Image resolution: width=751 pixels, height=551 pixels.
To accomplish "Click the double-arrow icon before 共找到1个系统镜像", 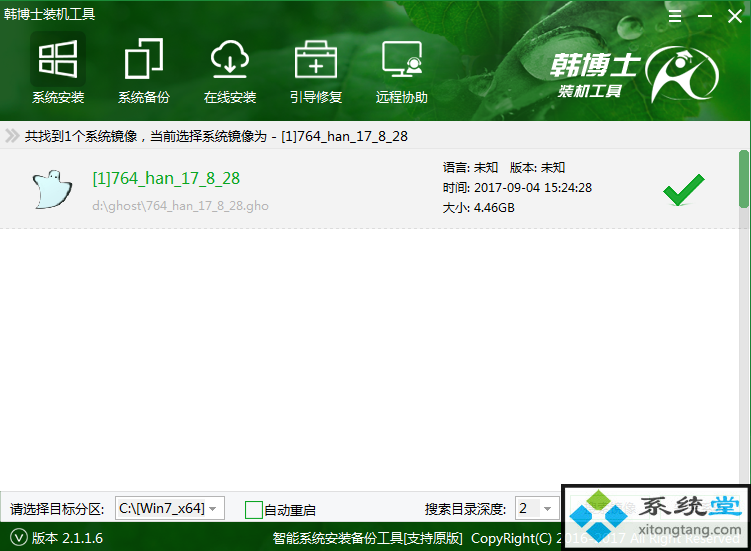I will (x=12, y=136).
